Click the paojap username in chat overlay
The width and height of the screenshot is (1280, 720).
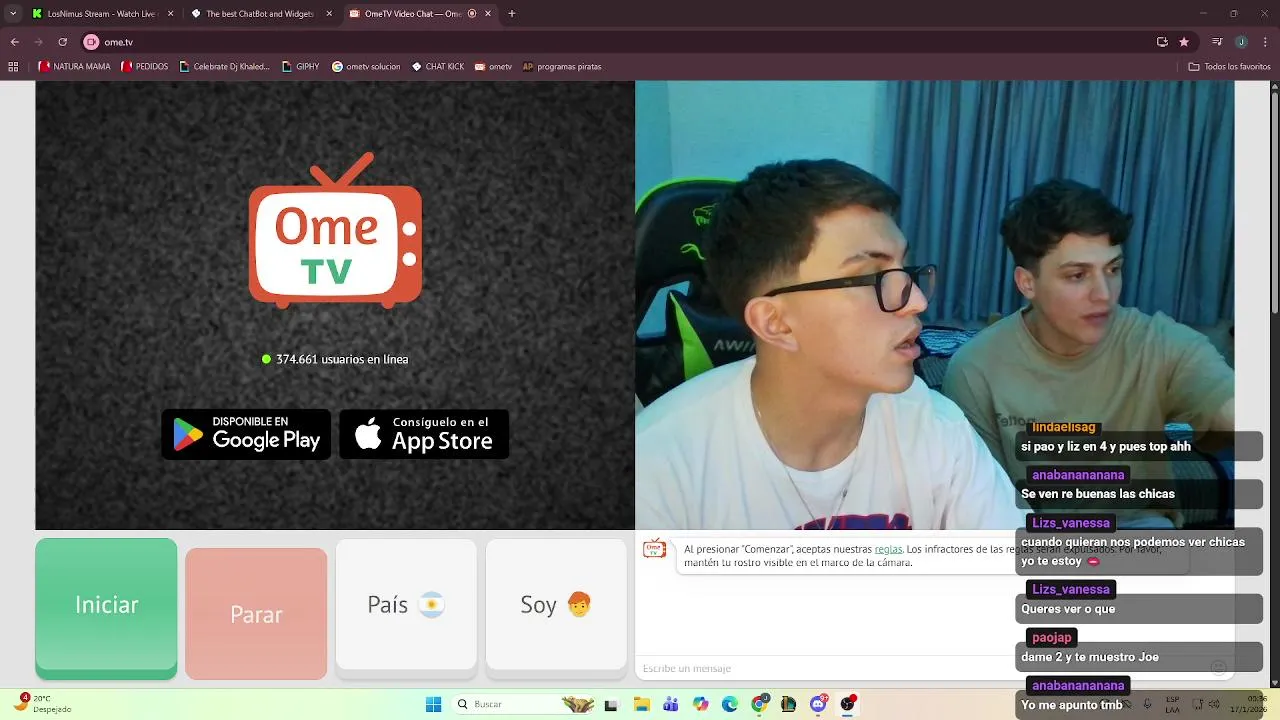click(1051, 637)
